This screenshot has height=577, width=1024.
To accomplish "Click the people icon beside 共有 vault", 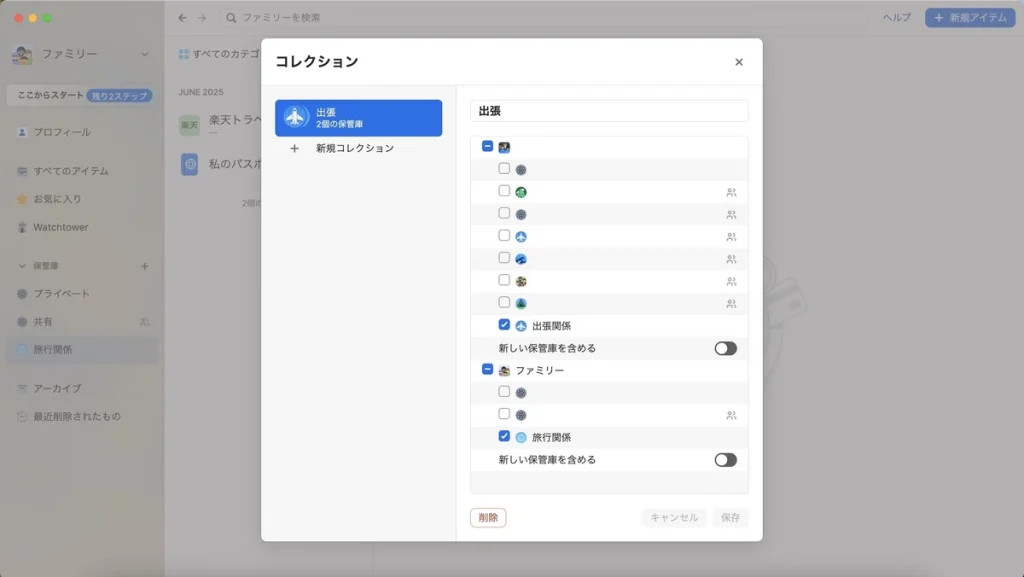I will (144, 322).
